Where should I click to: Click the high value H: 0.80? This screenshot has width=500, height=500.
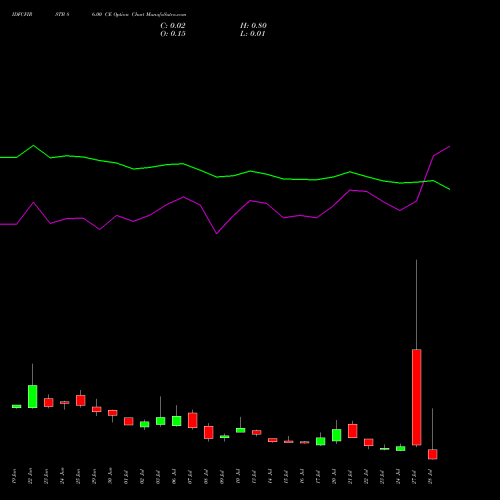tap(253, 26)
